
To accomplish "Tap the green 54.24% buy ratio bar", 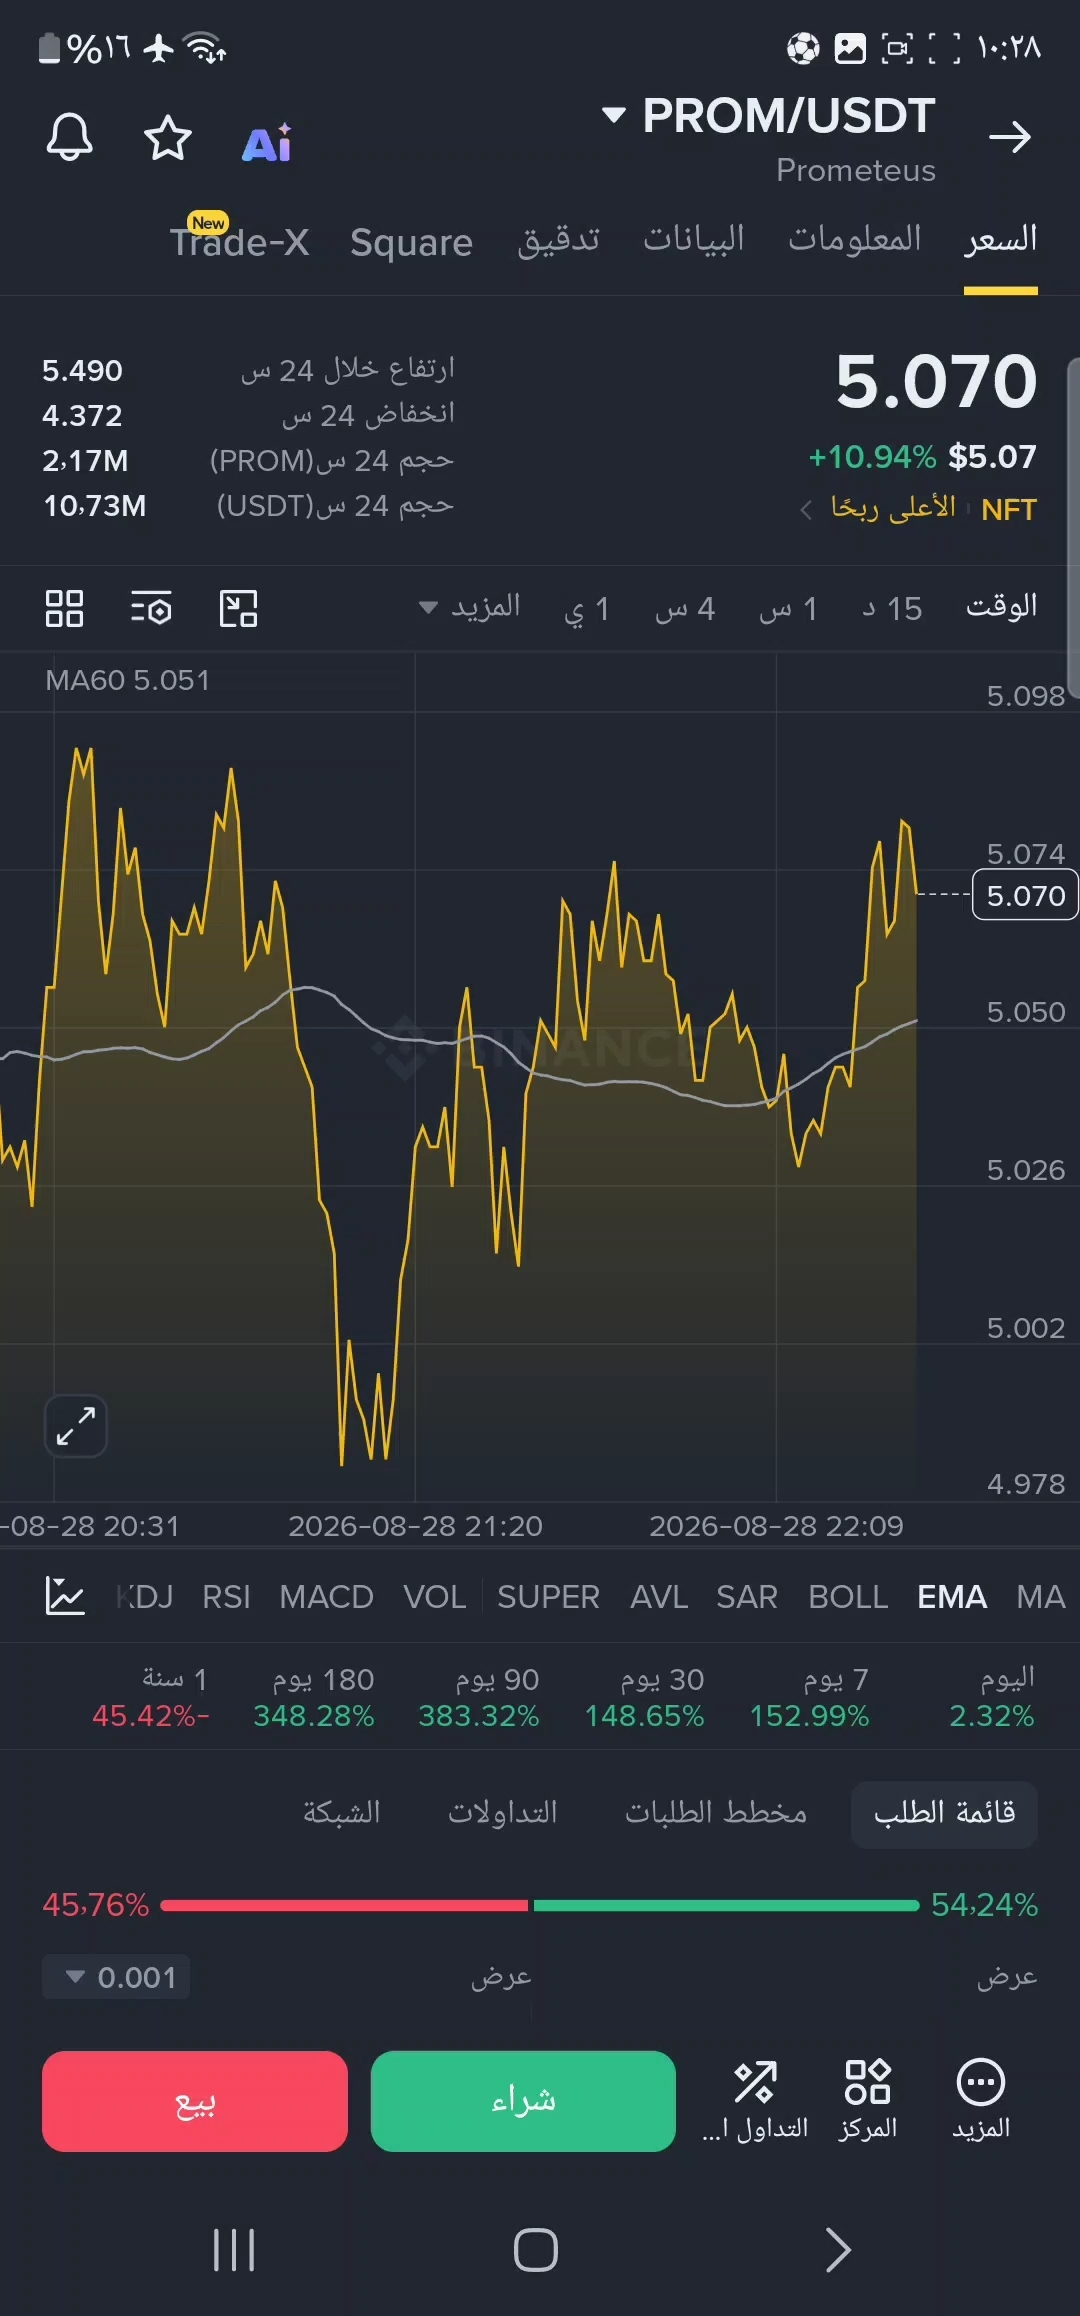I will pyautogui.click(x=727, y=1905).
